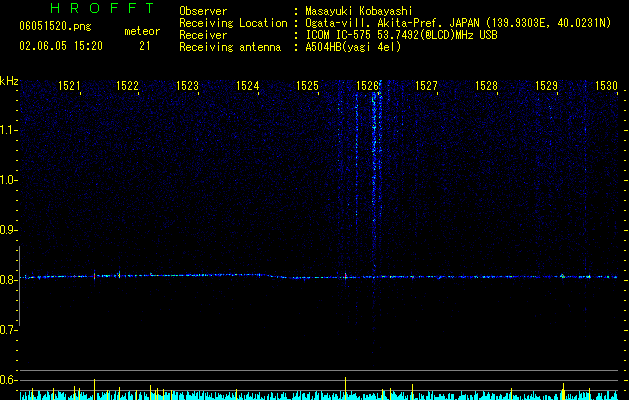Image resolution: width=629 pixels, height=400 pixels.
Task: Click the 1521 time marker
Action: (x=69, y=85)
